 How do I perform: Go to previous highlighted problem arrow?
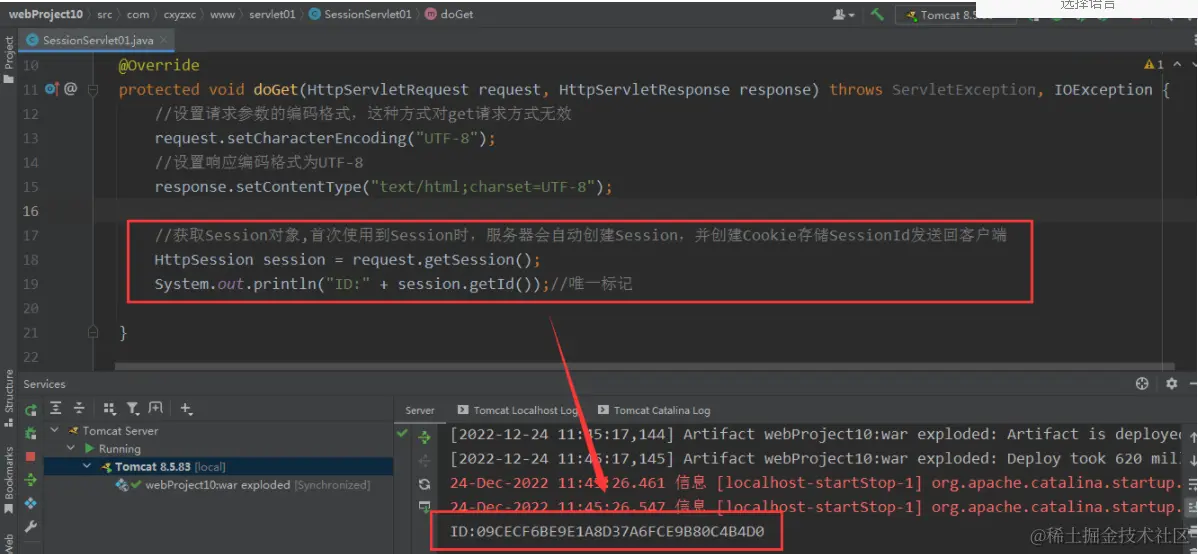point(1175,65)
